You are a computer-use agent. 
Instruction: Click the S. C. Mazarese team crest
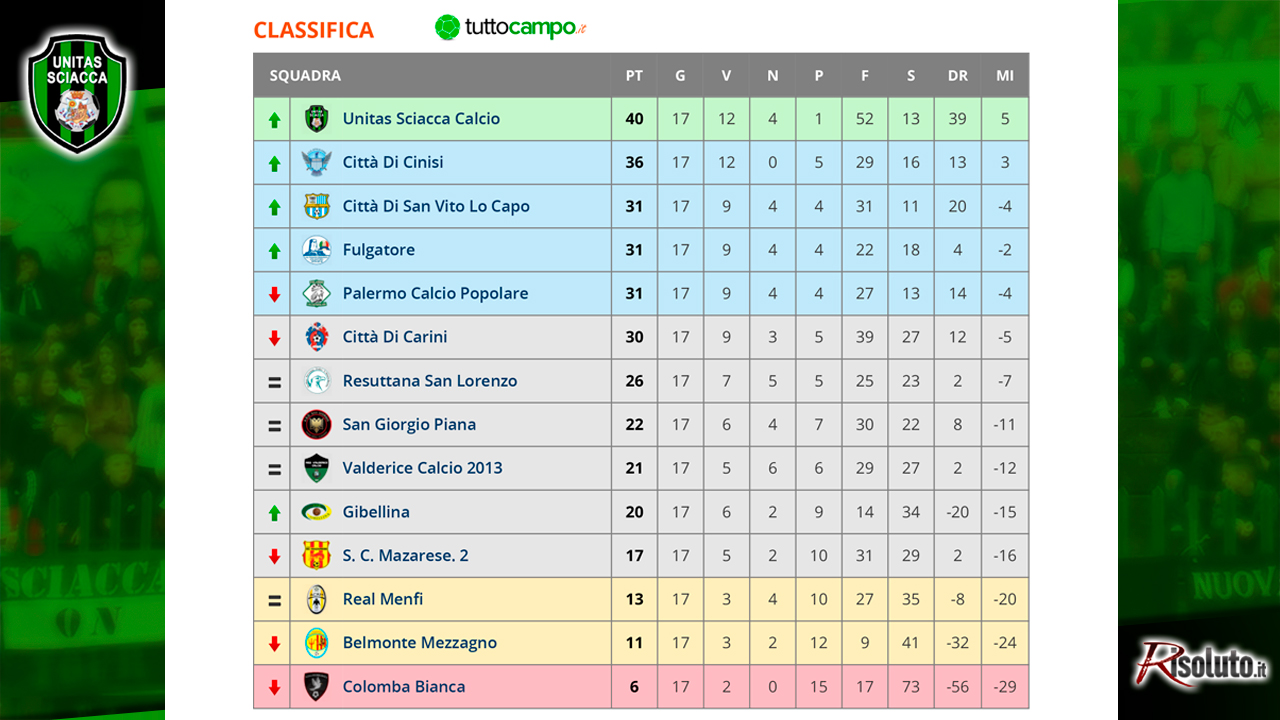(x=316, y=555)
